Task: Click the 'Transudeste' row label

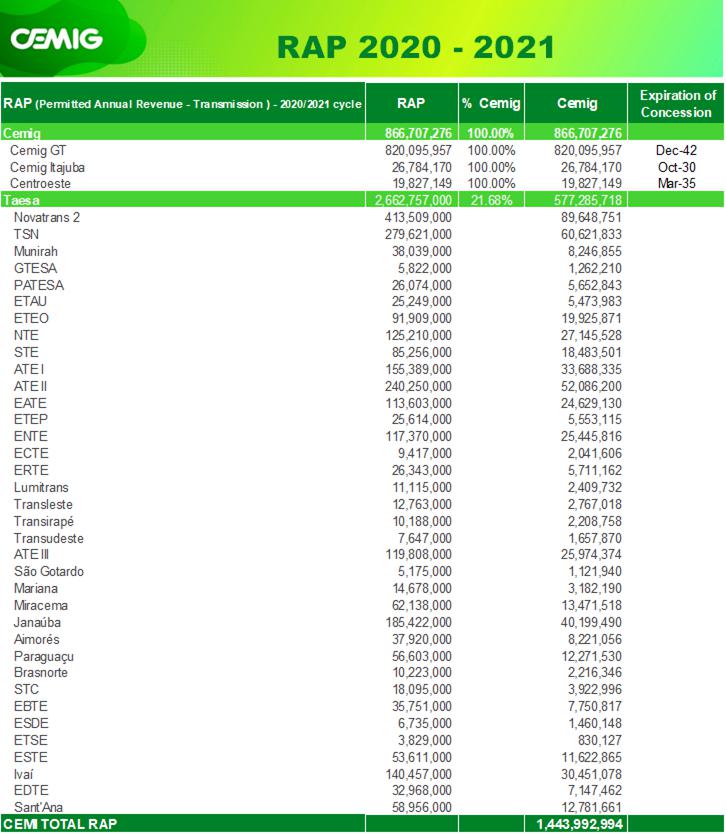Action: pos(49,539)
